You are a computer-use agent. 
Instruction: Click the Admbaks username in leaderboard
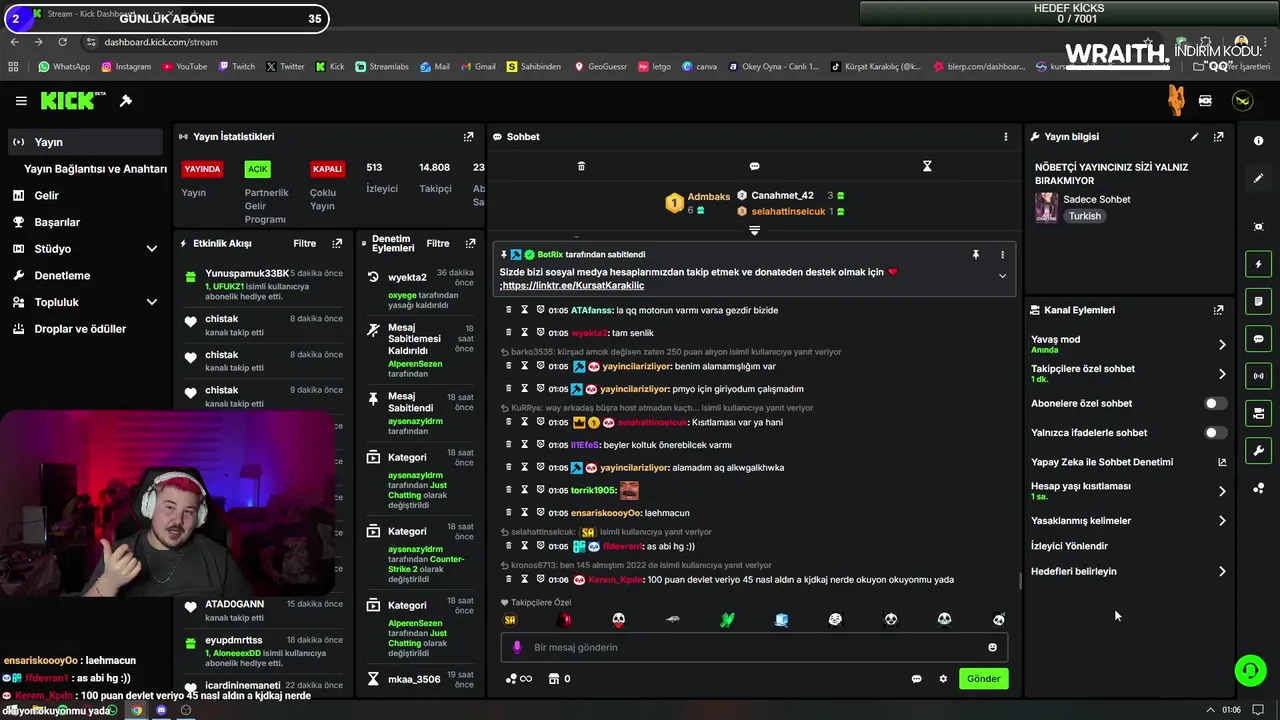(708, 197)
